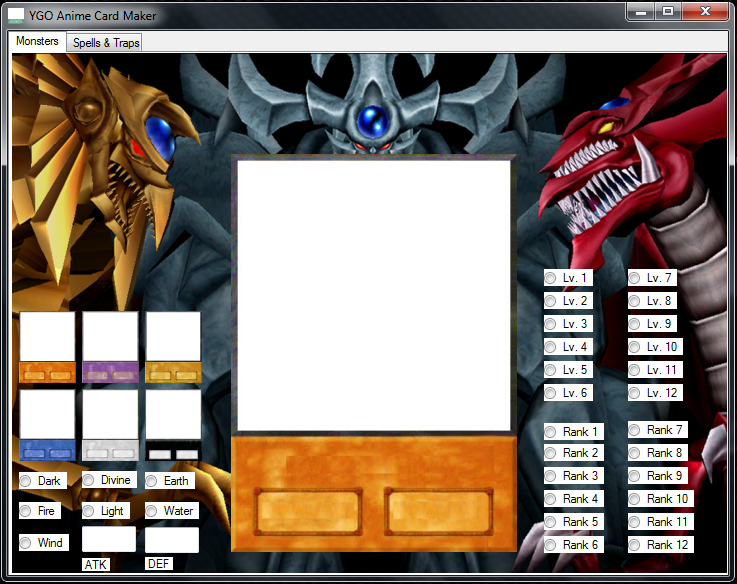
Task: Switch to the Monsters tab
Action: point(37,41)
